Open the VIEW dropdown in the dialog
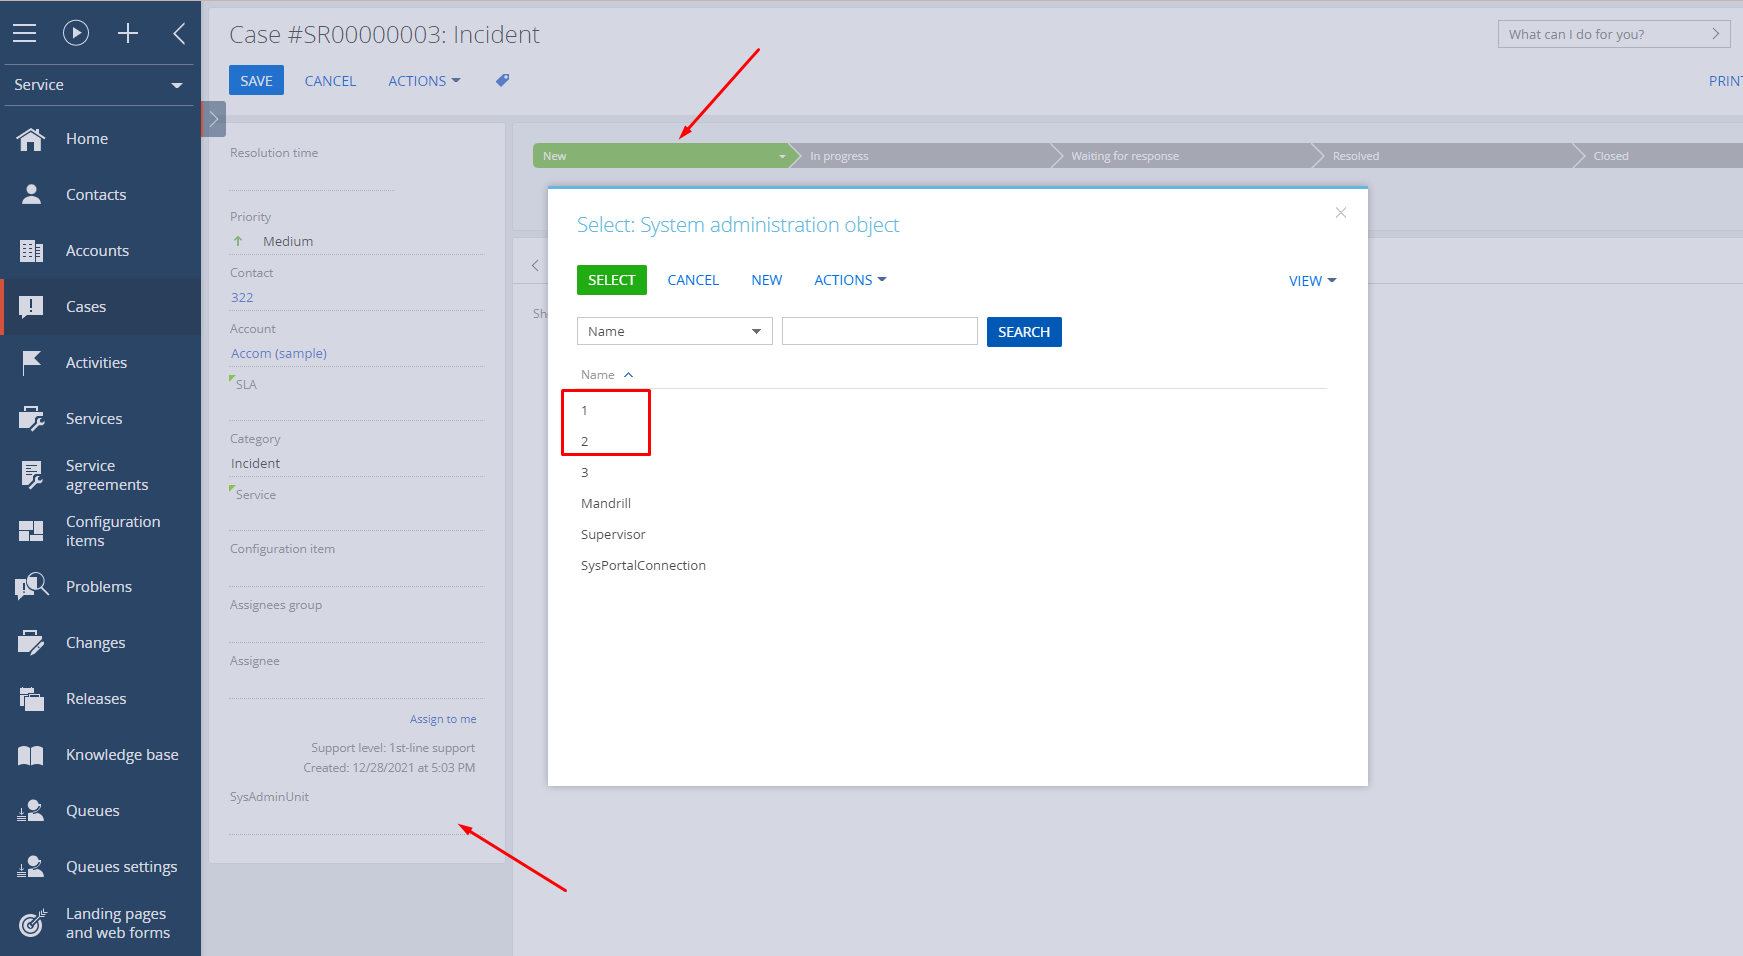 point(1312,281)
